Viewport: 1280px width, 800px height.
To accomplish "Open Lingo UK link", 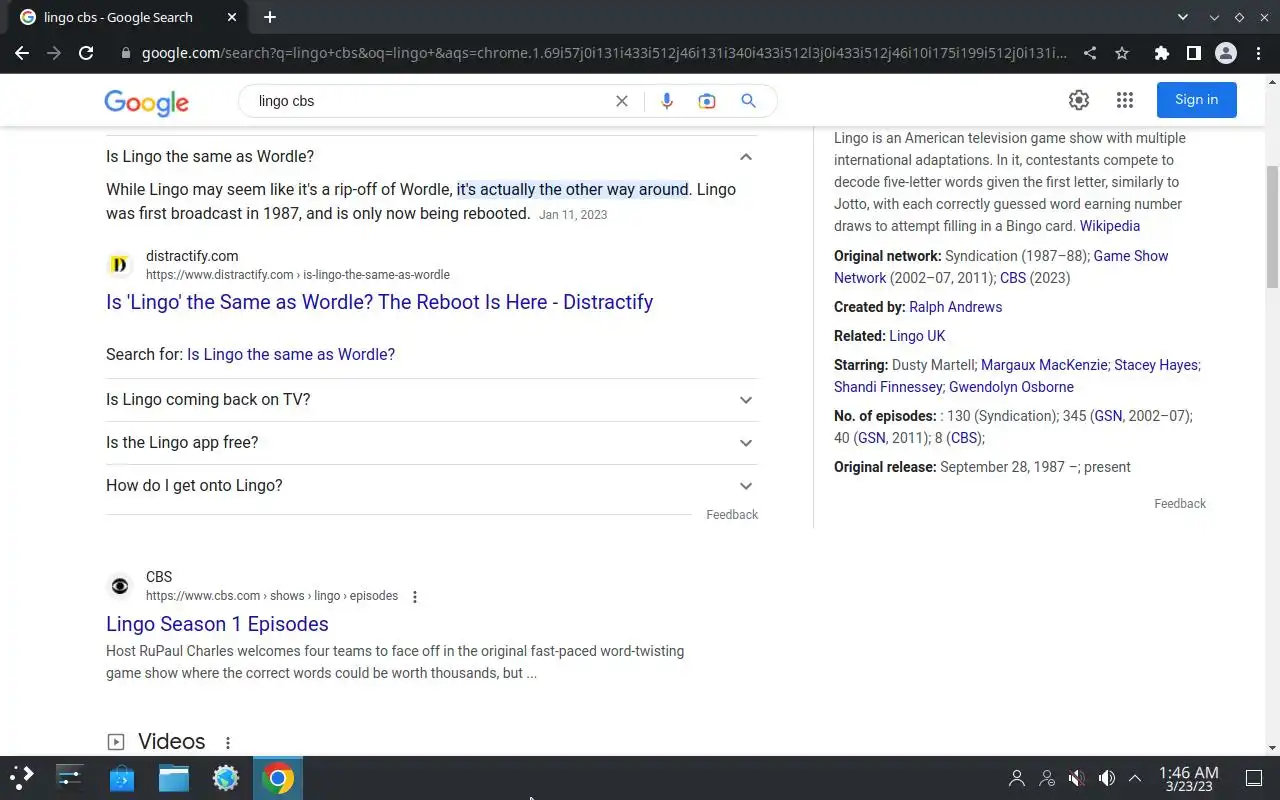I will click(x=917, y=336).
